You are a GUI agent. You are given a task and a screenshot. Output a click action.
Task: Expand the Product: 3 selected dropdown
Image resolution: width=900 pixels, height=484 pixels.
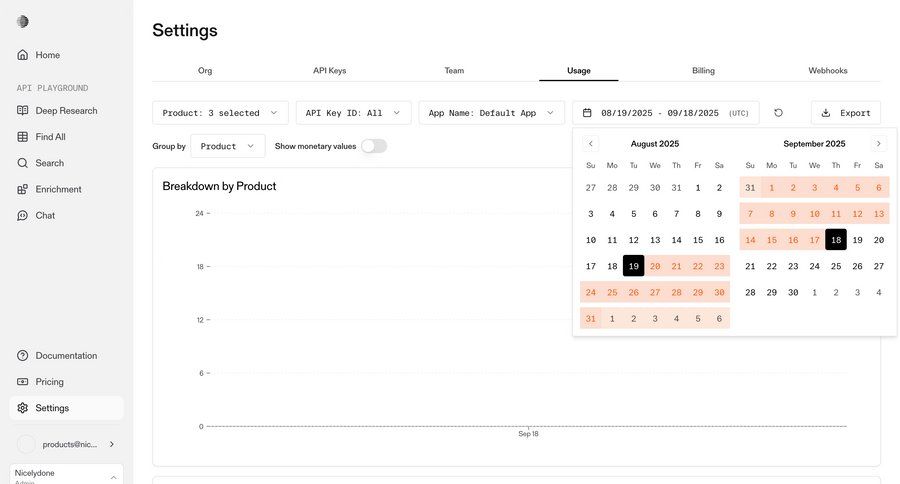[220, 113]
